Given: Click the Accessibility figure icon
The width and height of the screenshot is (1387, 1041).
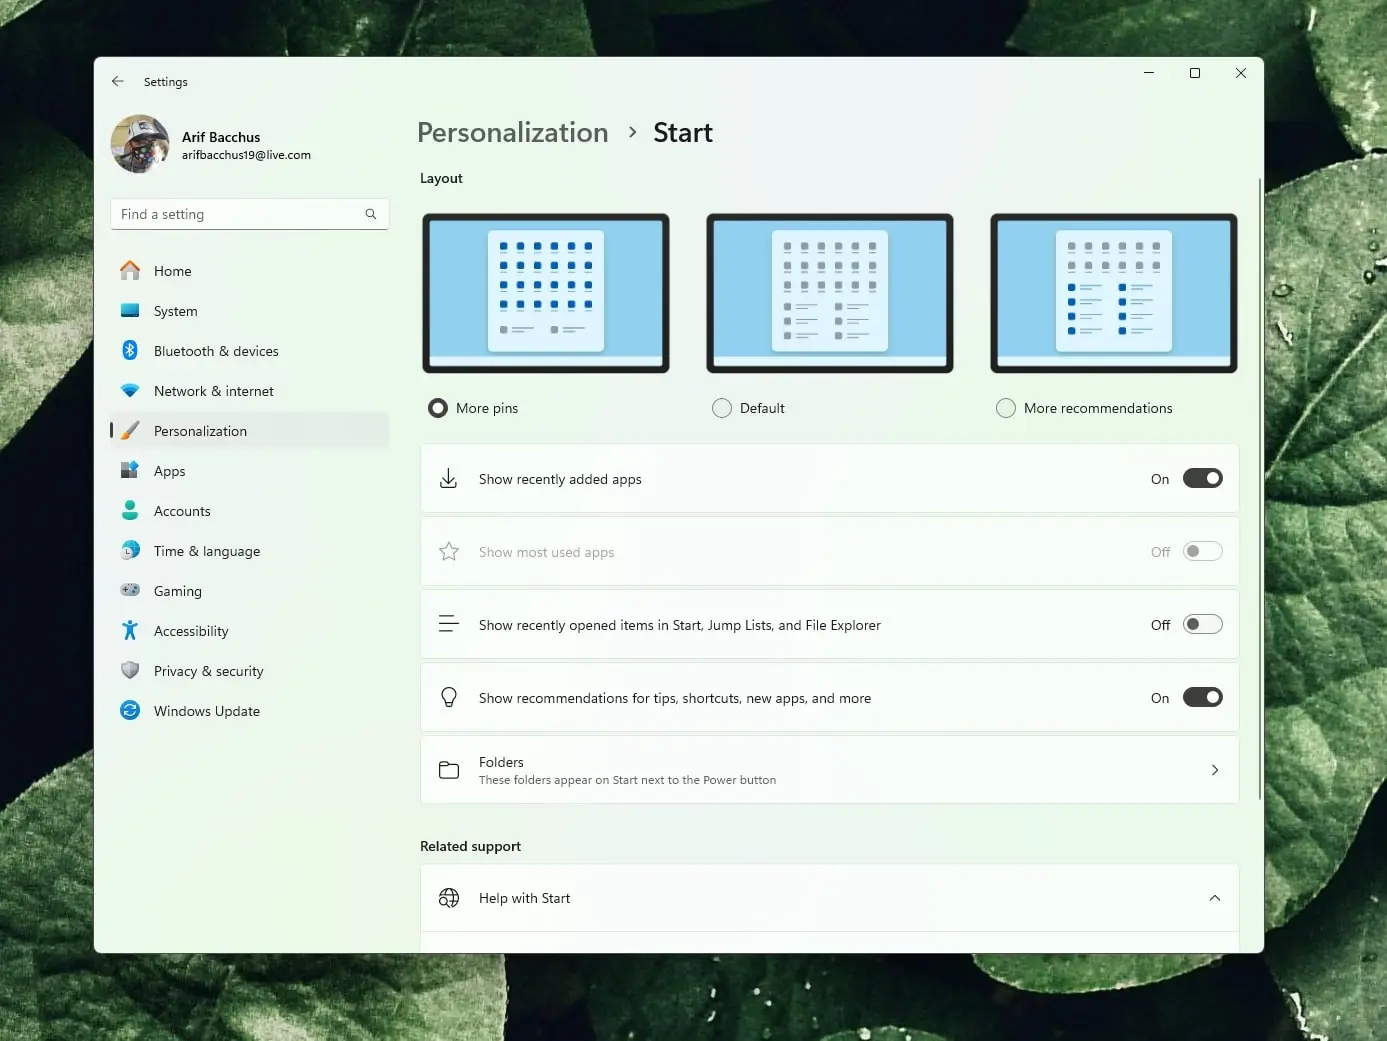Looking at the screenshot, I should [x=130, y=631].
